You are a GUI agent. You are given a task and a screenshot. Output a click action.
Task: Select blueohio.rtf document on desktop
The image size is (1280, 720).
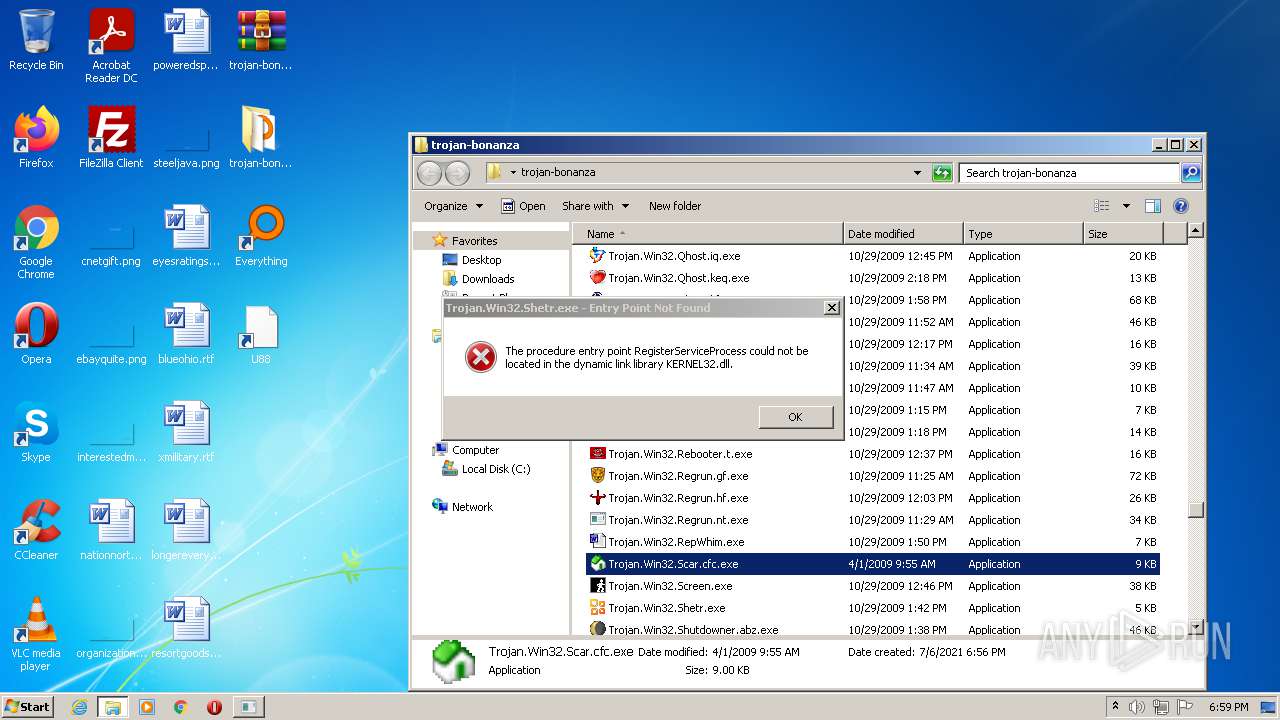[186, 334]
